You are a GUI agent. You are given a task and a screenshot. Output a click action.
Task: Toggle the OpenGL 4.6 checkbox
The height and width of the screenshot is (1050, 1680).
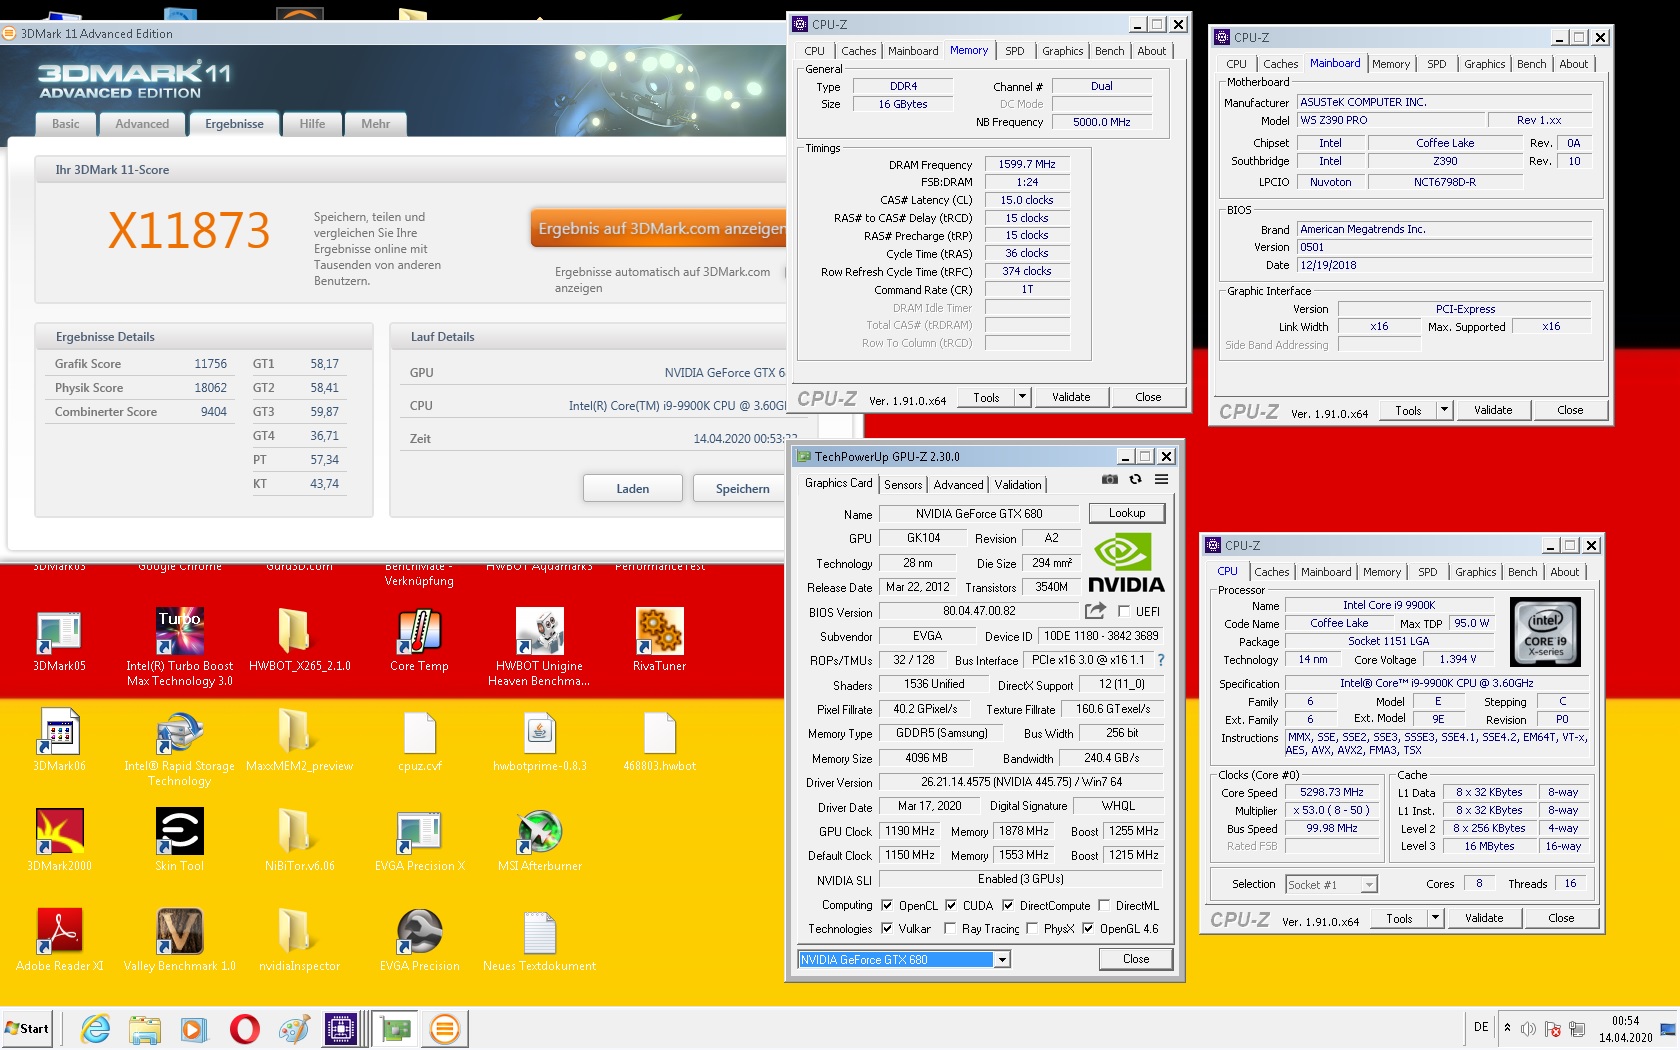(x=1087, y=928)
